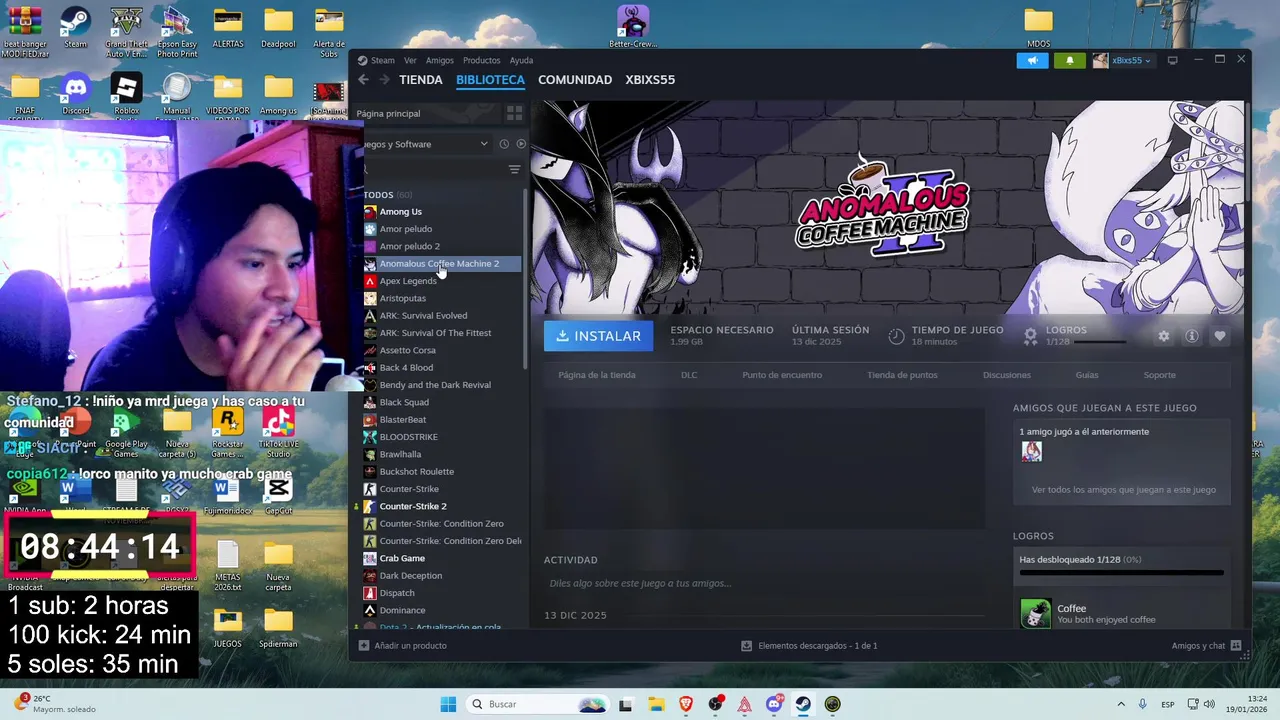
Task: Open the Discusiones tab
Action: point(1007,375)
